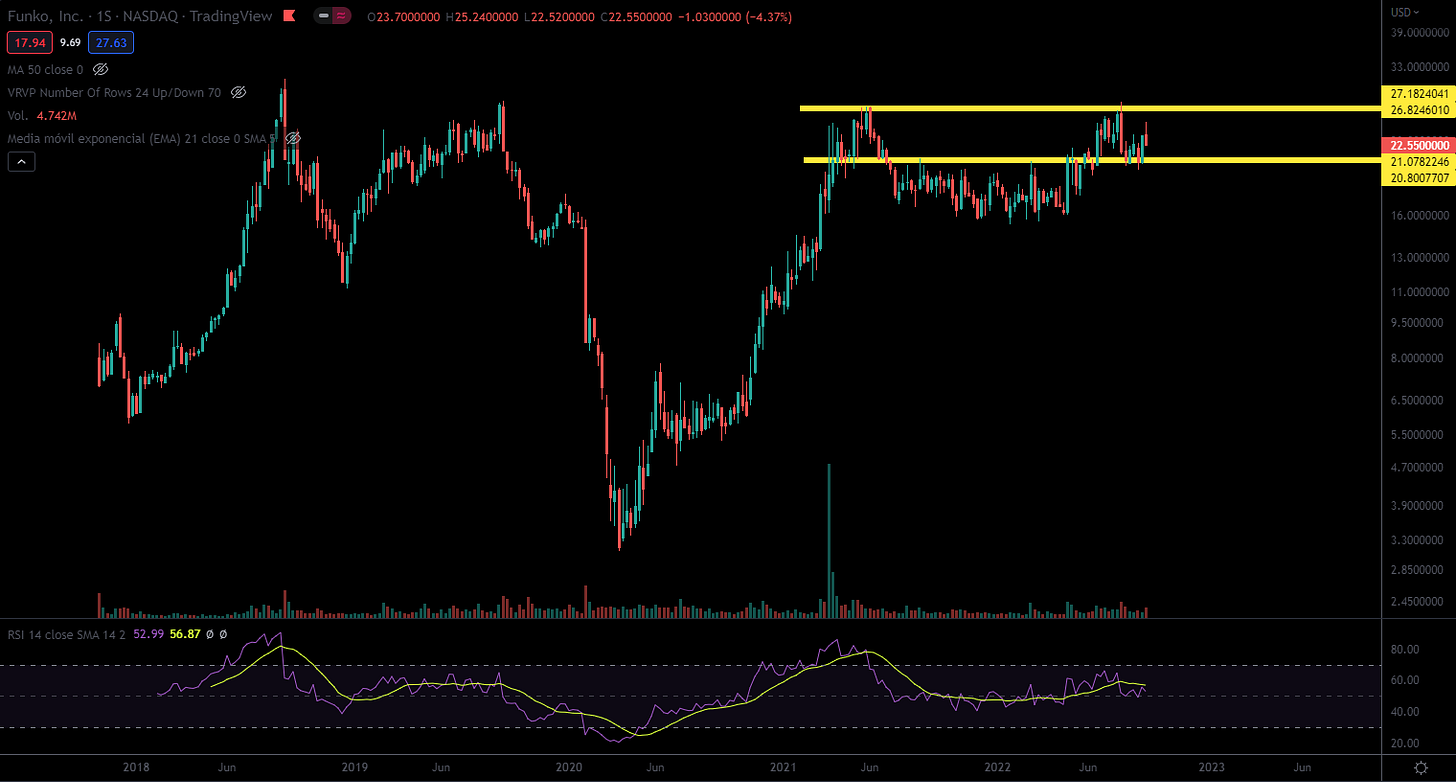Click the Media móvil exponencial (EMA) label
The image size is (1456, 782).
(142, 138)
